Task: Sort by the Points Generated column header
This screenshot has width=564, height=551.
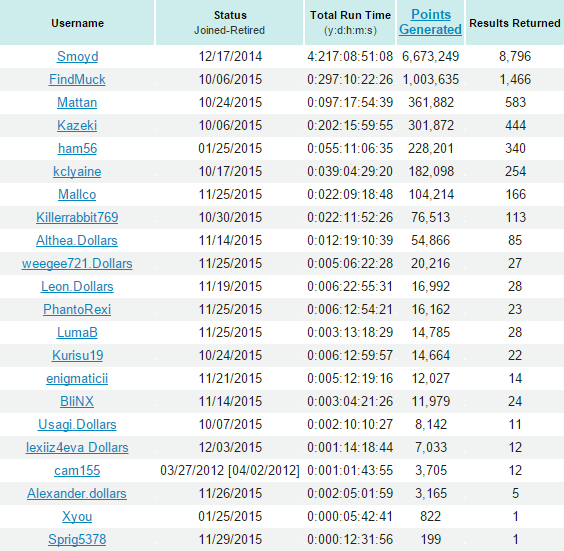Action: (x=430, y=22)
